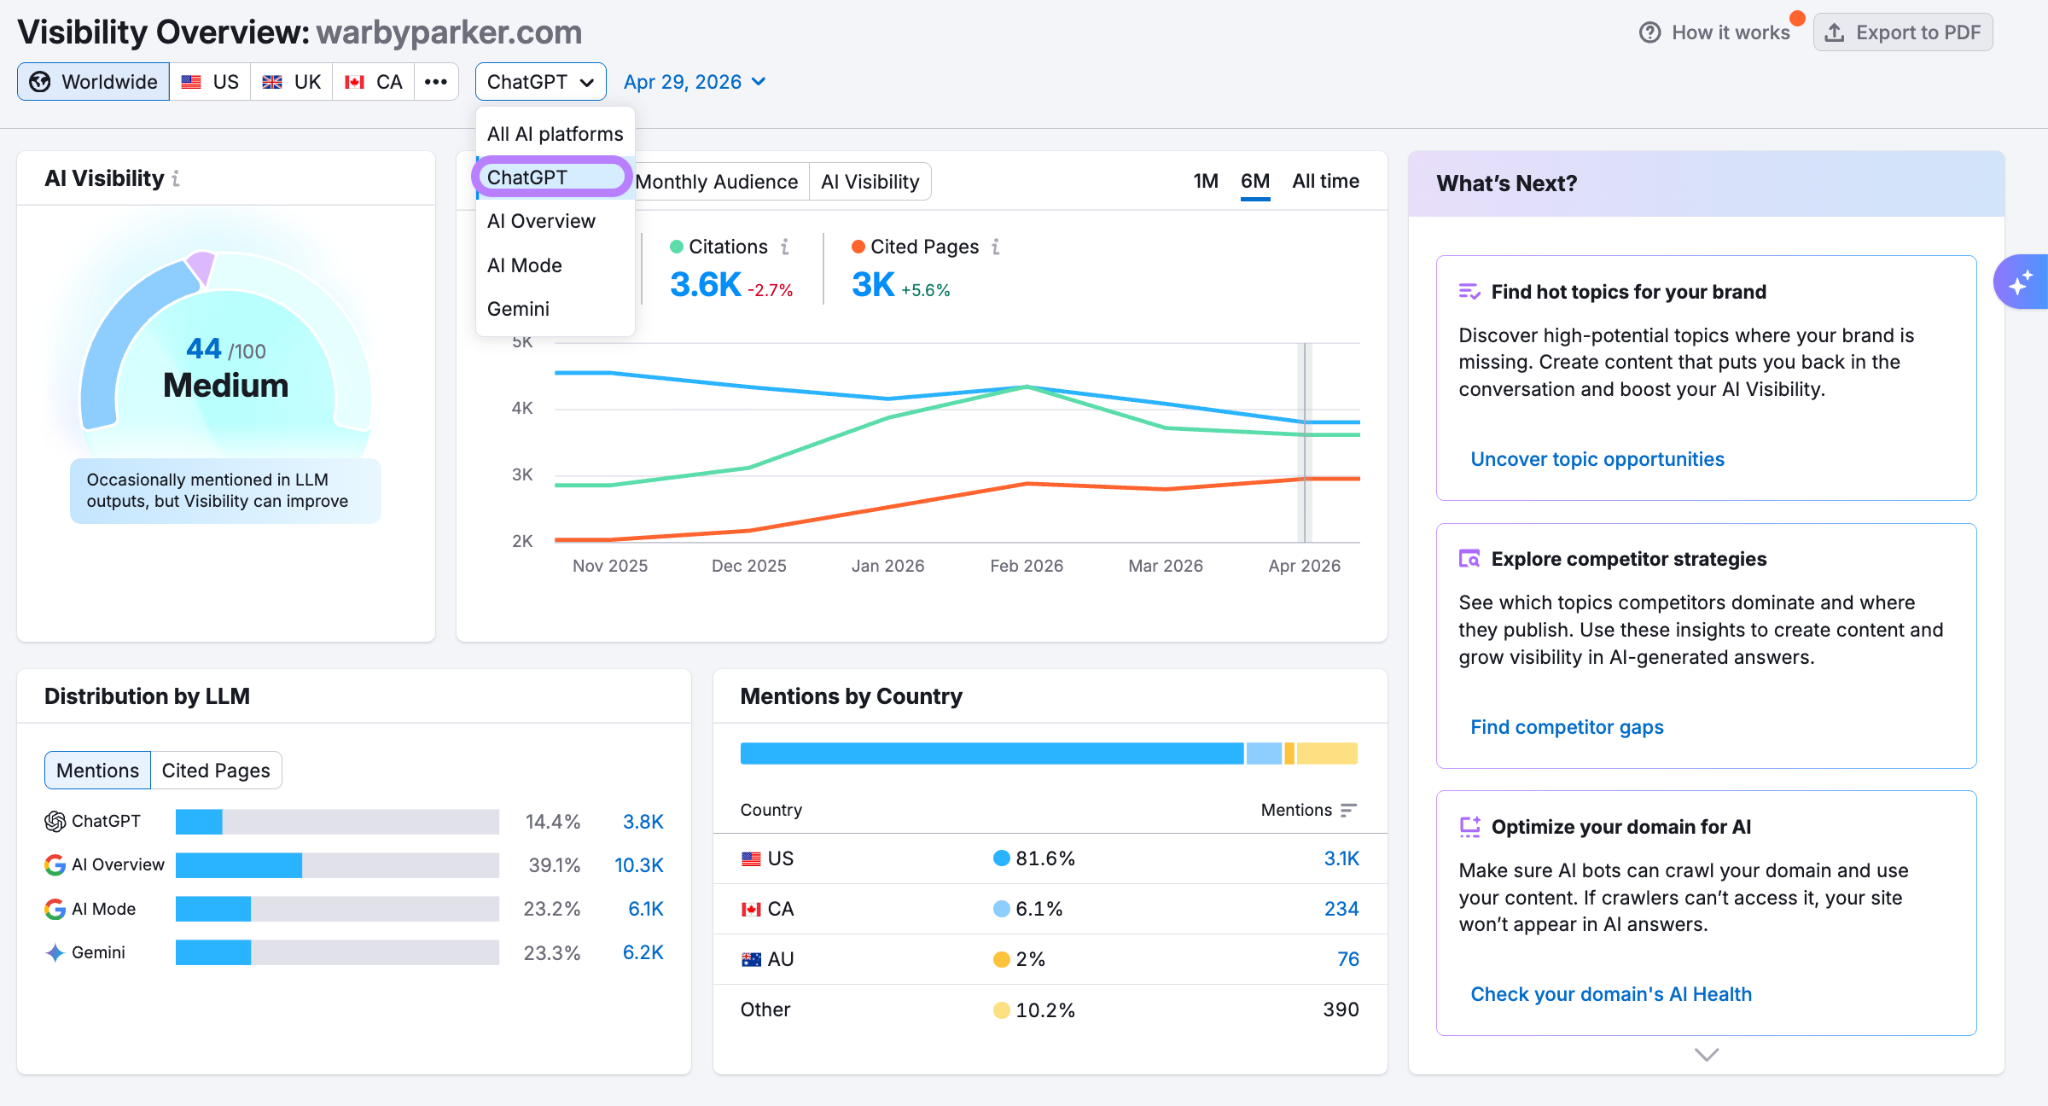
Task: Select AI Overview in the platform list
Action: 555,221
